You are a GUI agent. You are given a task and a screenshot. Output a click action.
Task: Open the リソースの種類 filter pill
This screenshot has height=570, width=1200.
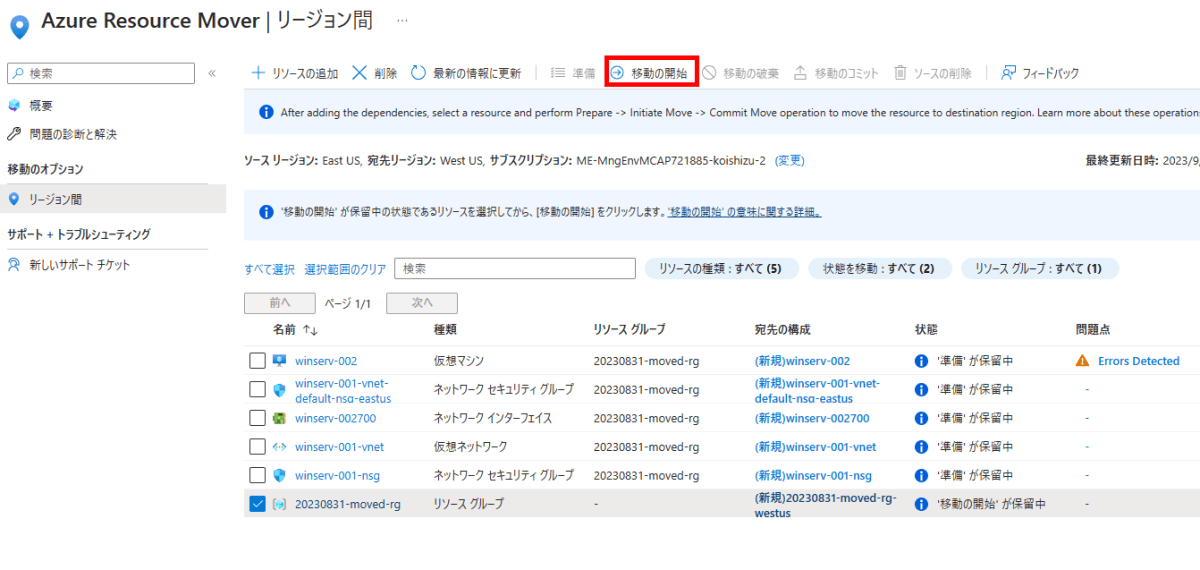(x=721, y=268)
